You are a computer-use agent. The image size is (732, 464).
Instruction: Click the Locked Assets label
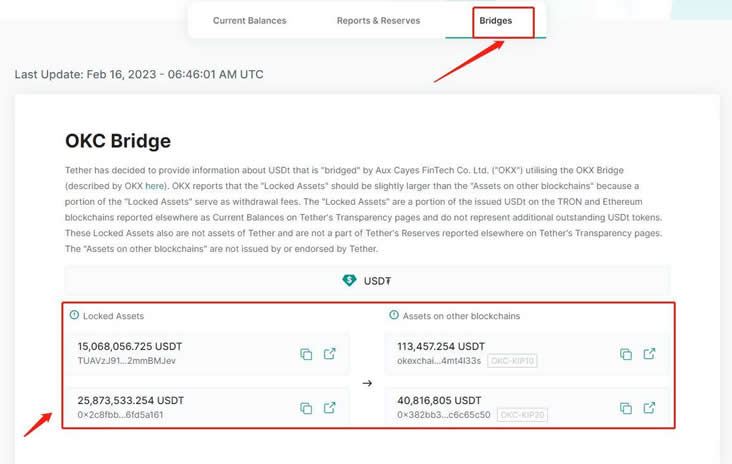[113, 316]
